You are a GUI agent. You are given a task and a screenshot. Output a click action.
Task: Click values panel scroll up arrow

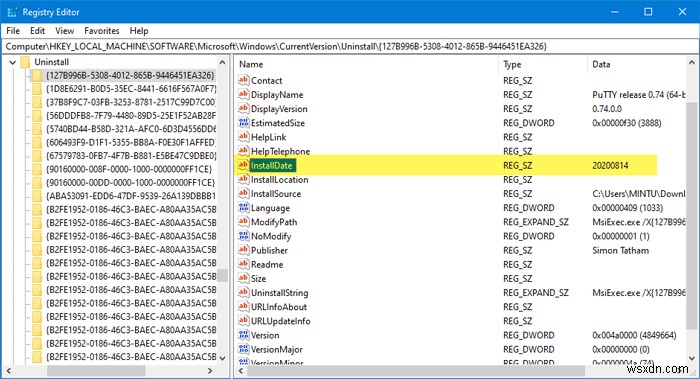(x=692, y=63)
